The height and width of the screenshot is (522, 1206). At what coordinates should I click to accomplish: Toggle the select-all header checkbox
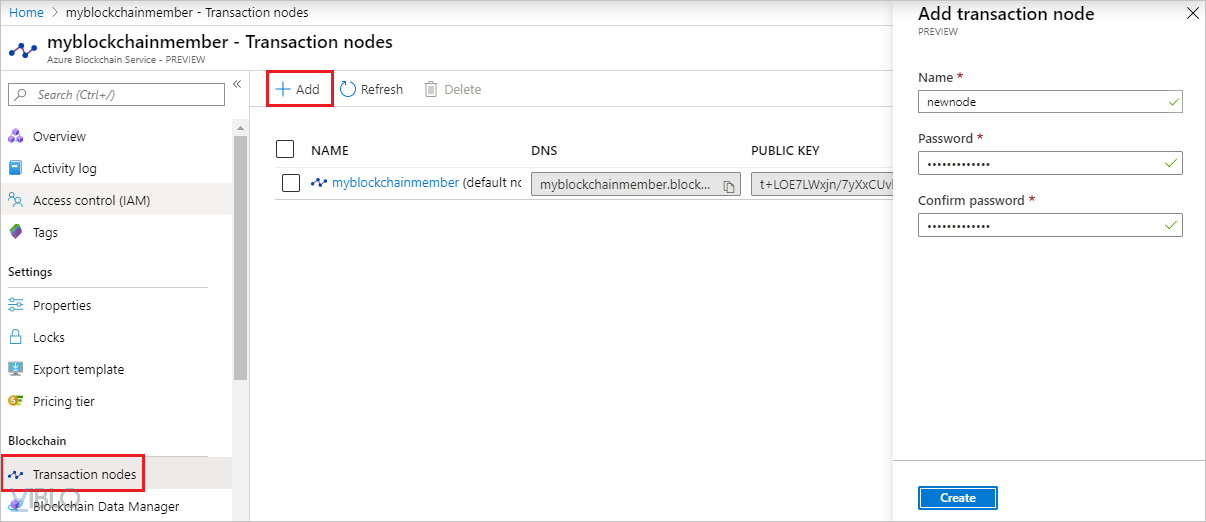285,150
